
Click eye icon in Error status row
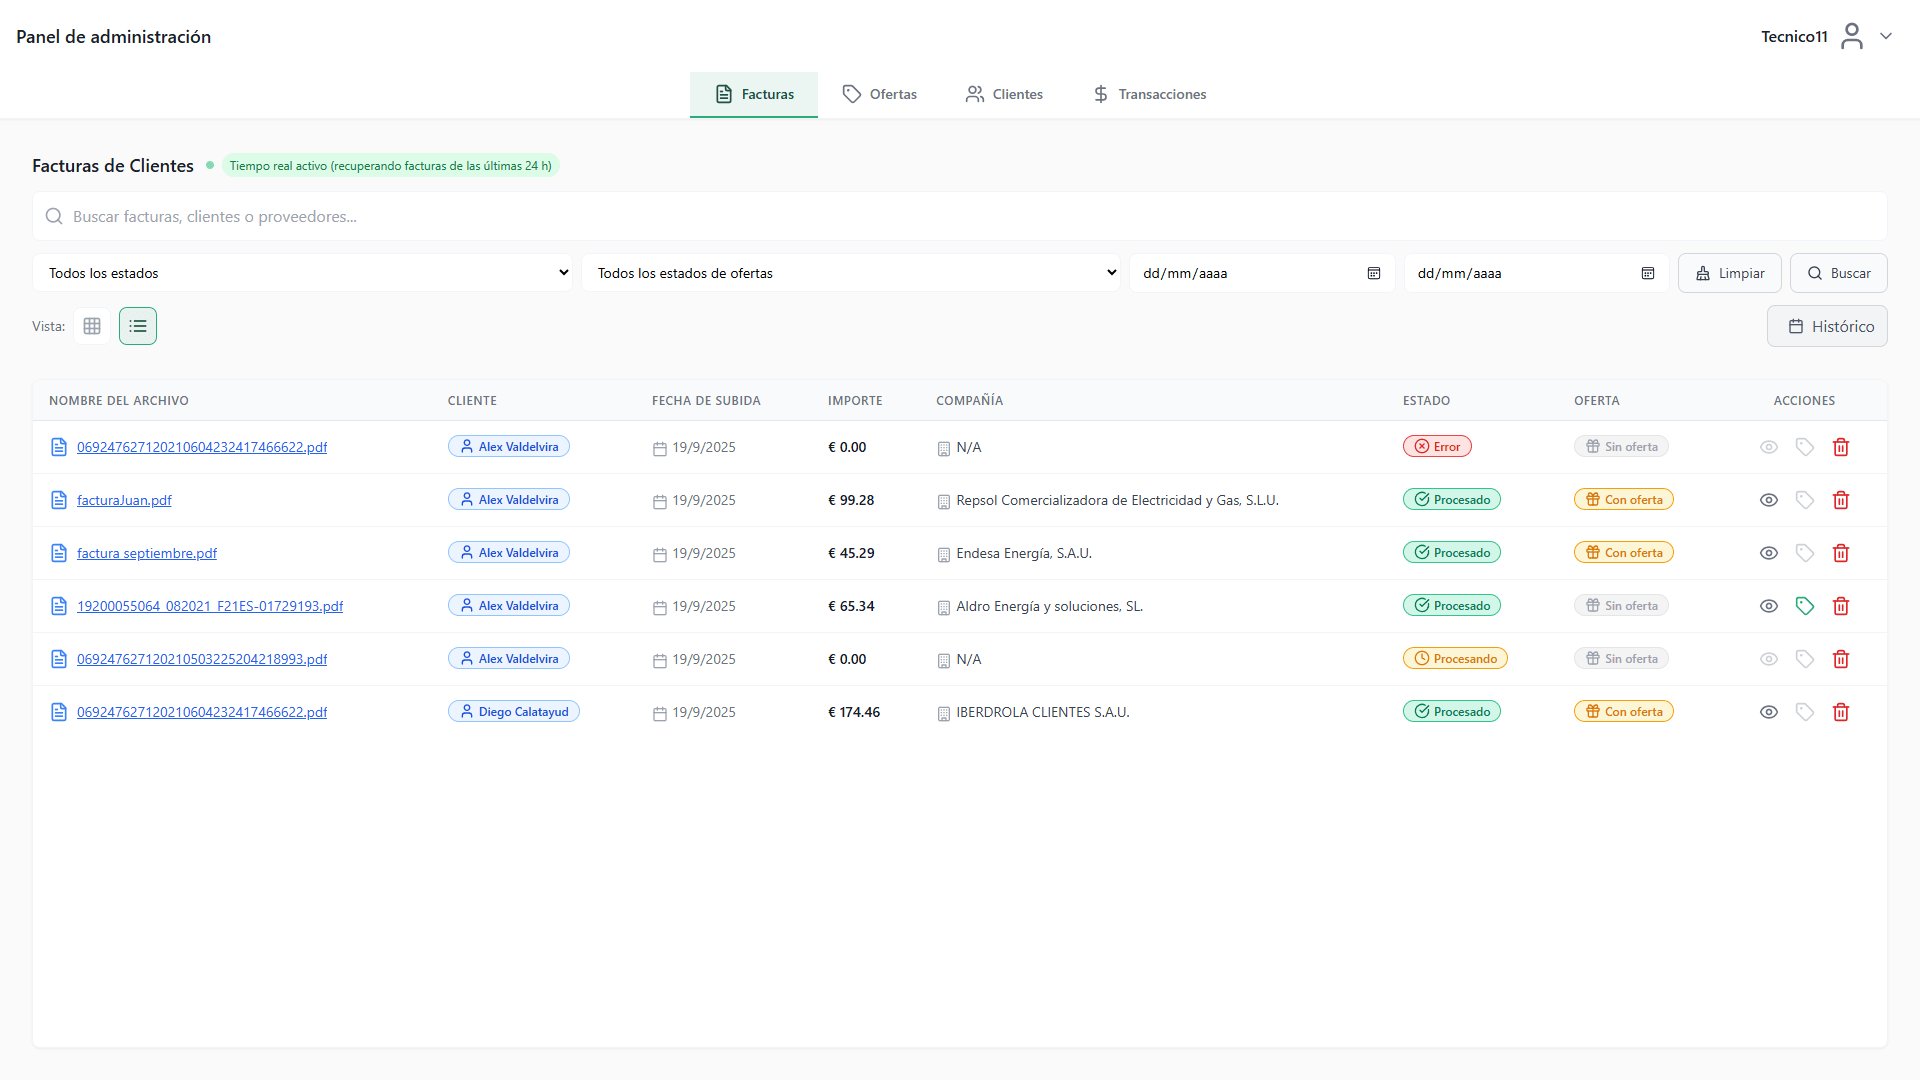click(x=1769, y=447)
